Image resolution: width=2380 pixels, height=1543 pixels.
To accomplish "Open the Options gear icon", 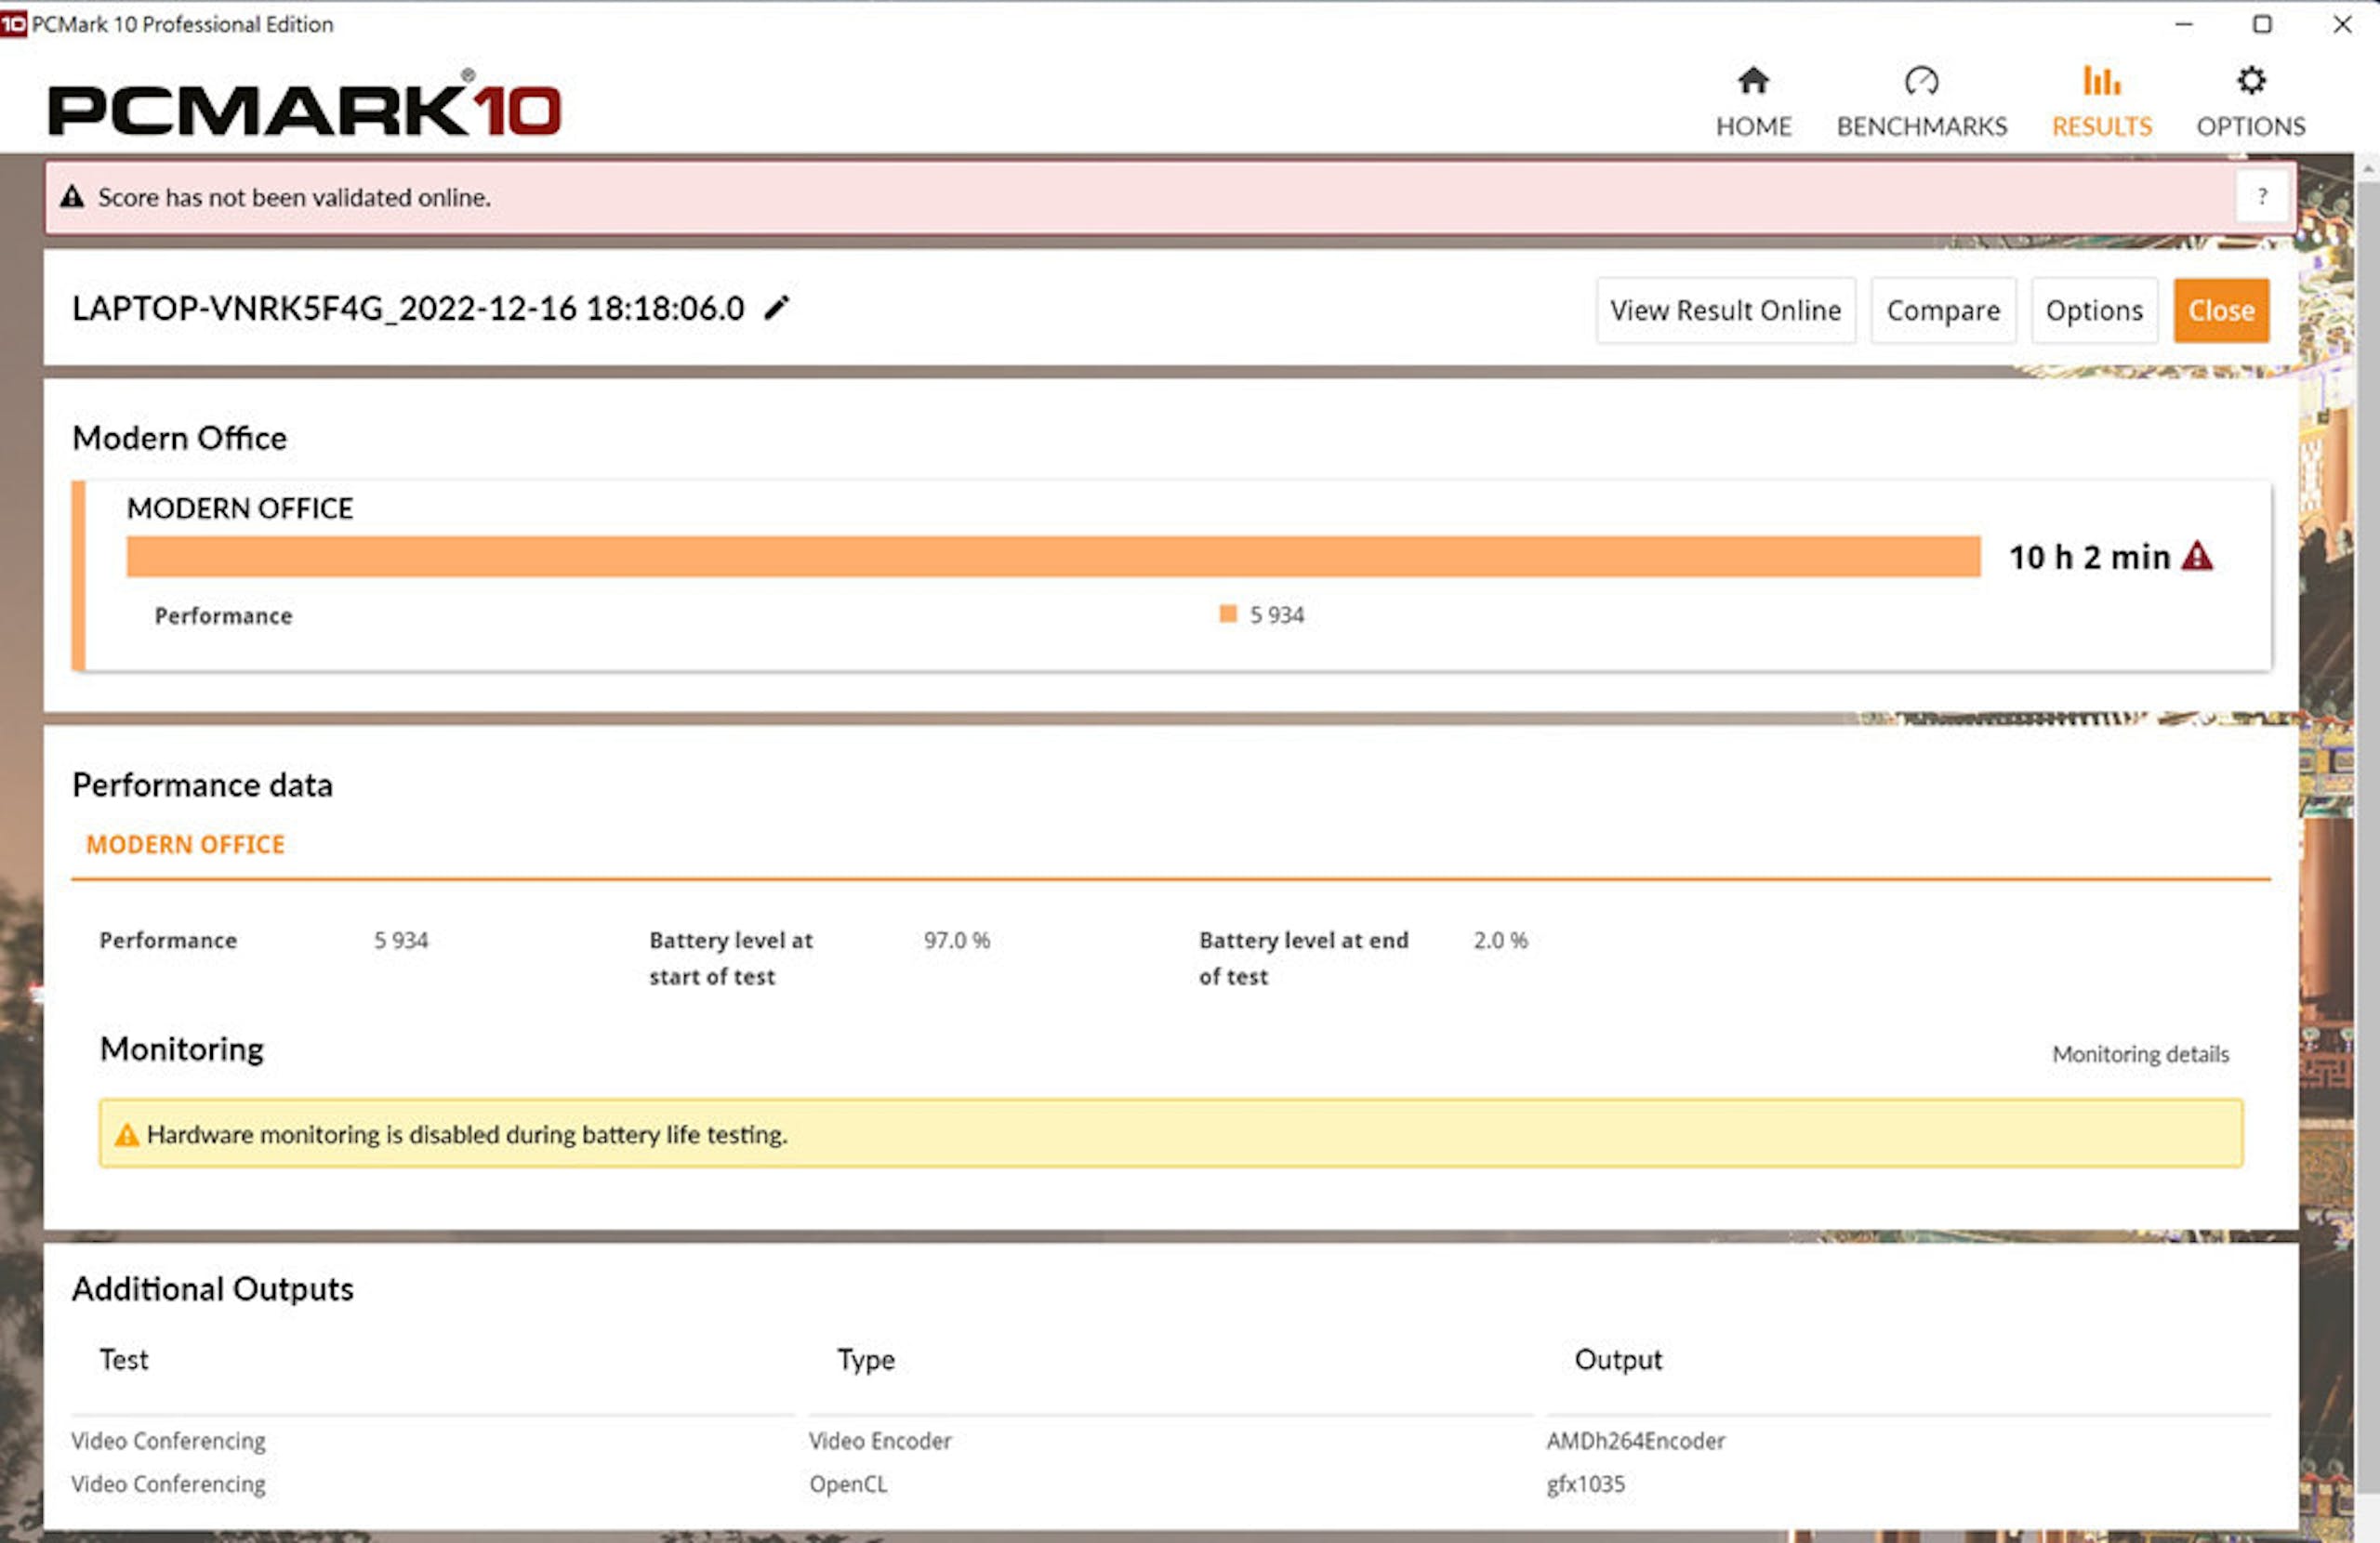I will point(2251,81).
